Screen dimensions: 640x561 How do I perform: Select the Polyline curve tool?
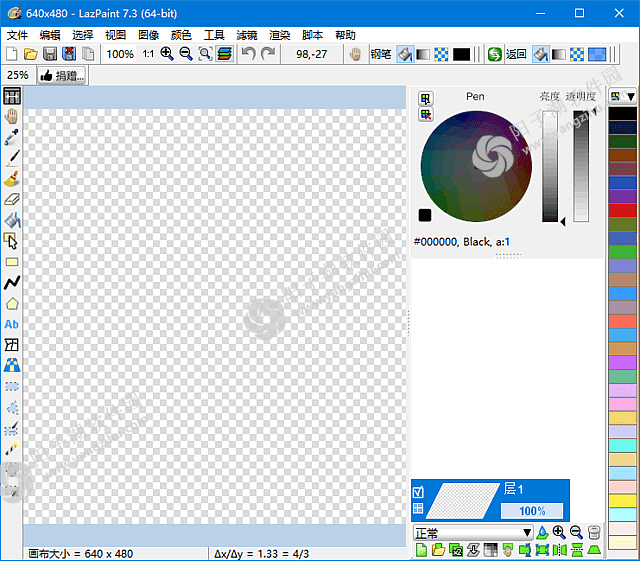(12, 283)
